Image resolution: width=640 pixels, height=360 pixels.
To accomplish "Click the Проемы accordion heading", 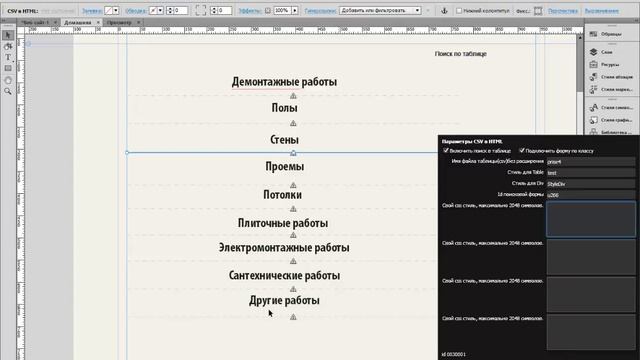I will click(x=284, y=167).
